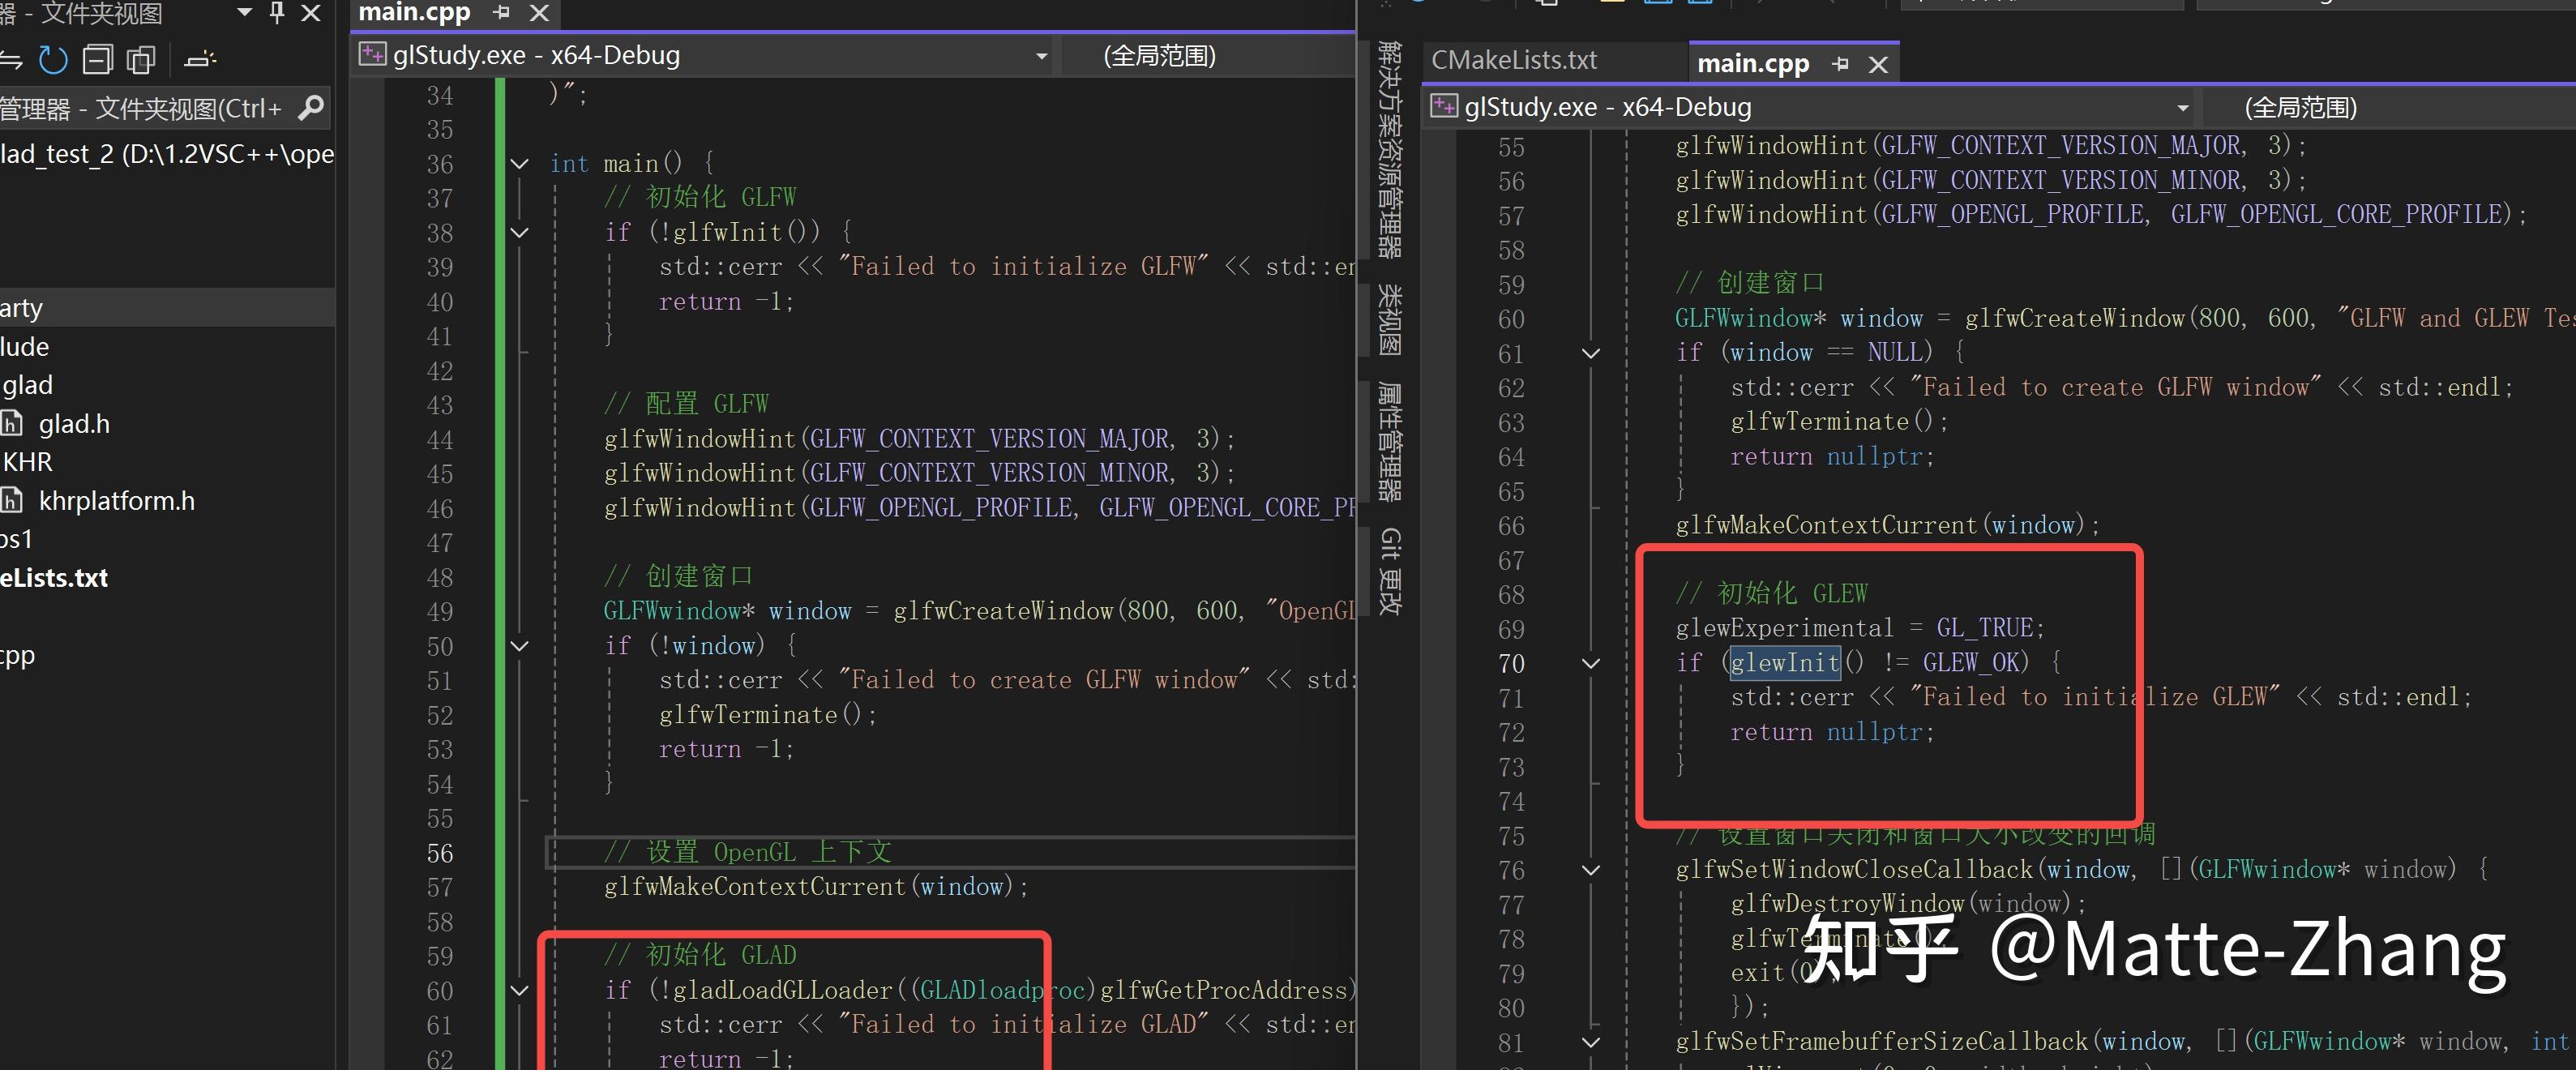Click the header file icon beside khrplatform.h
Viewport: 2576px width, 1070px height.
pos(11,500)
